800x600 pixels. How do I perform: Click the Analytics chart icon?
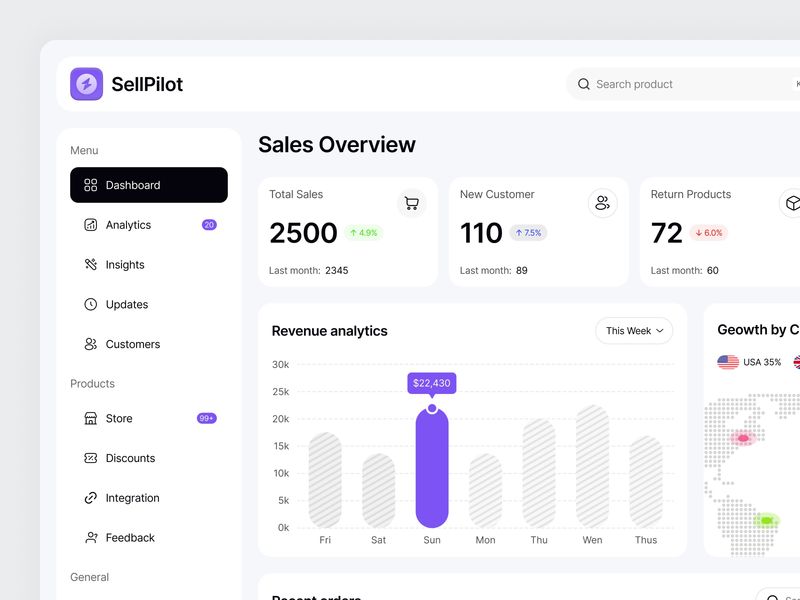pyautogui.click(x=89, y=225)
